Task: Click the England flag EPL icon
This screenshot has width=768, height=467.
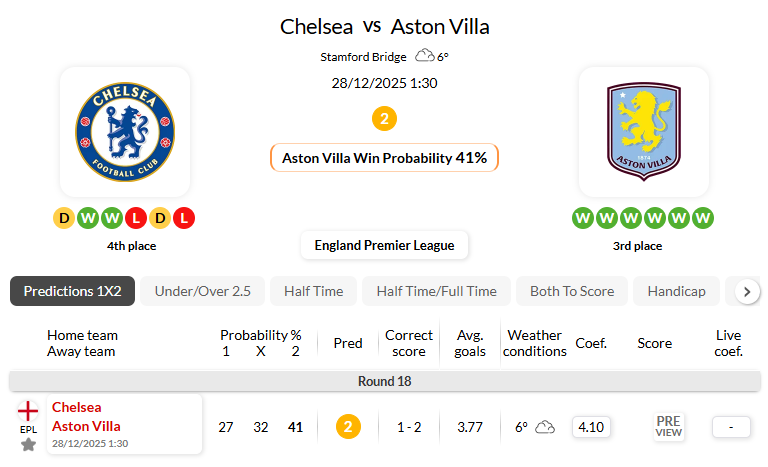Action: pyautogui.click(x=28, y=412)
